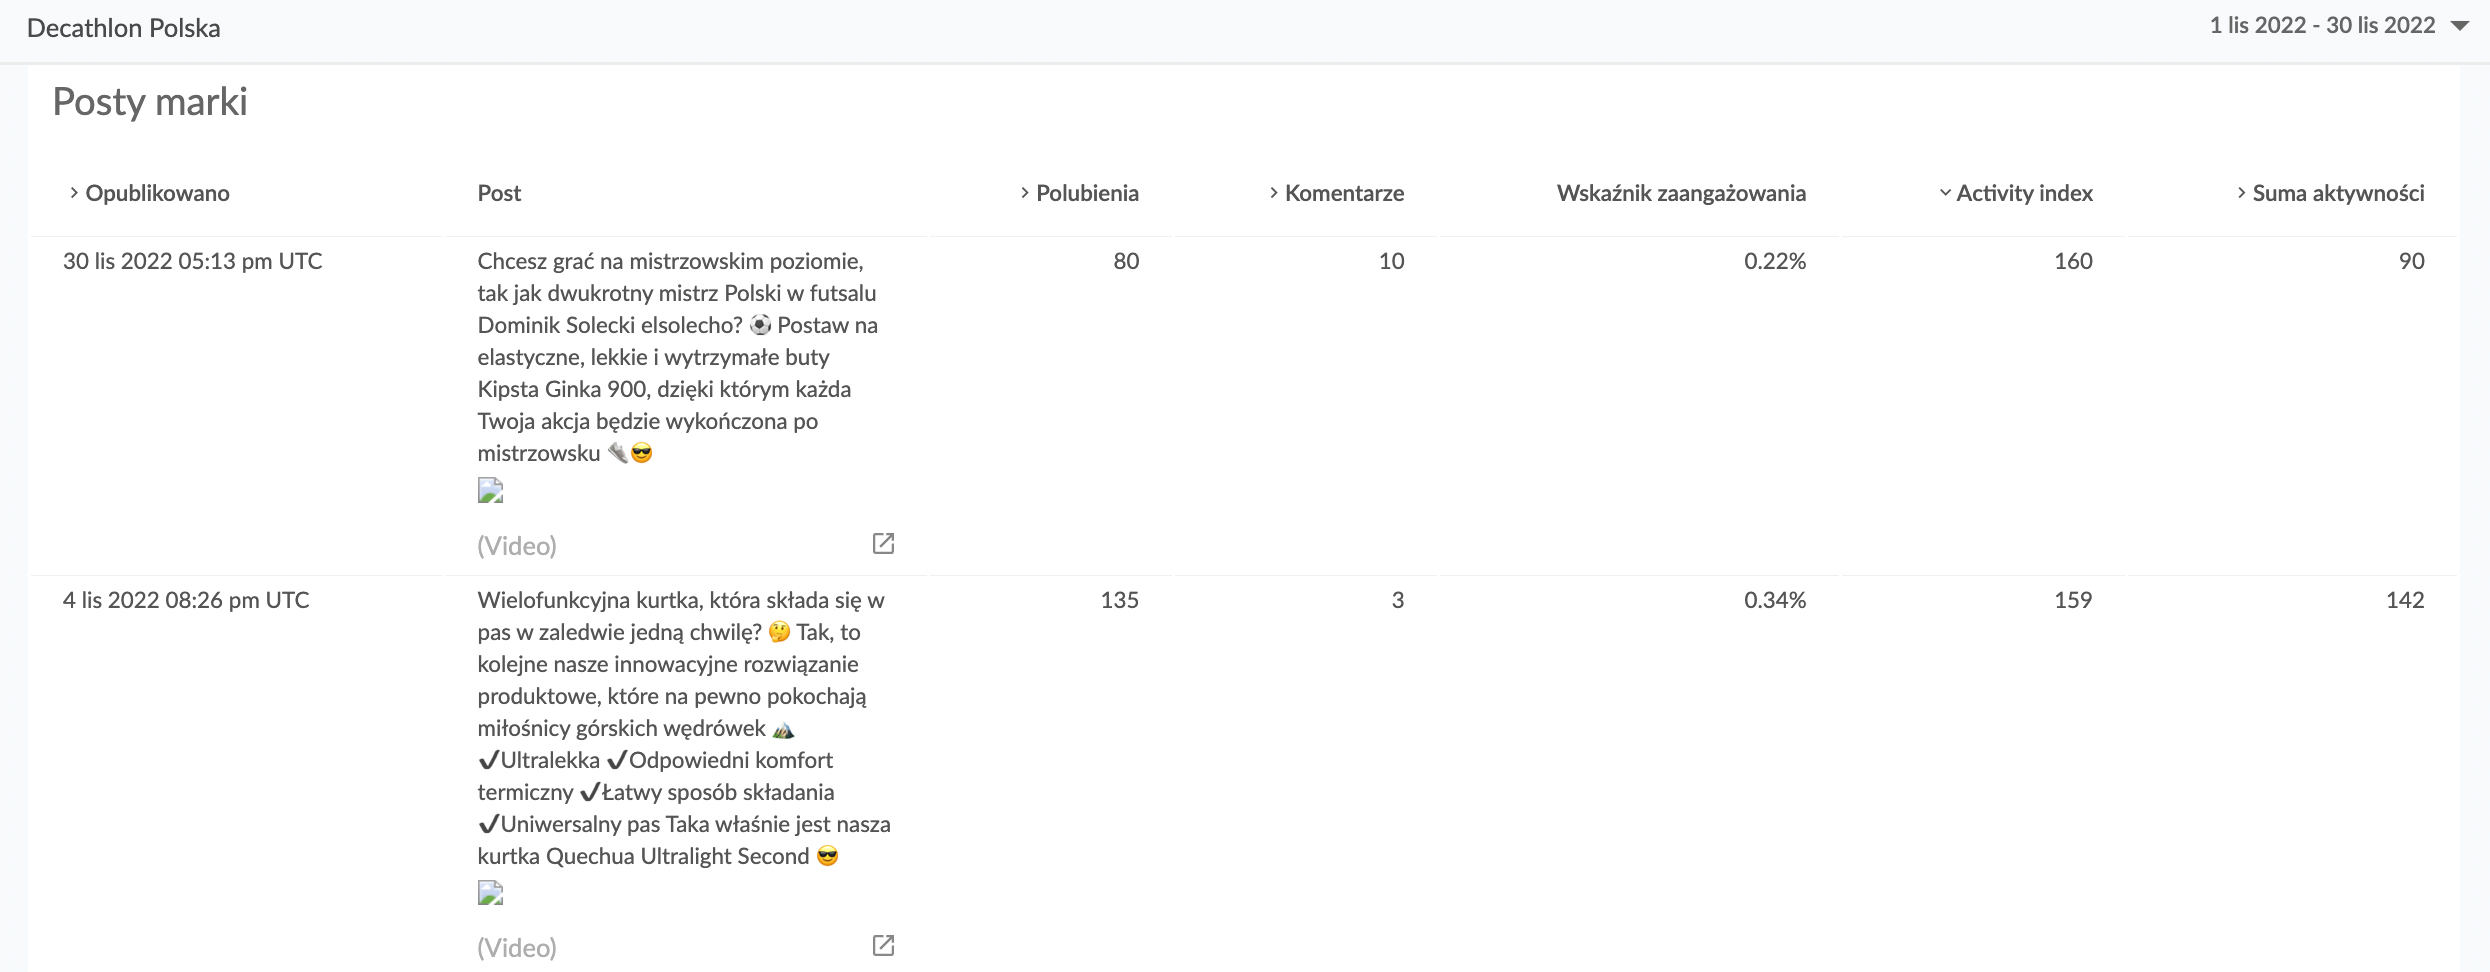The image size is (2490, 972).
Task: Click the Posty marki section heading
Action: [150, 102]
